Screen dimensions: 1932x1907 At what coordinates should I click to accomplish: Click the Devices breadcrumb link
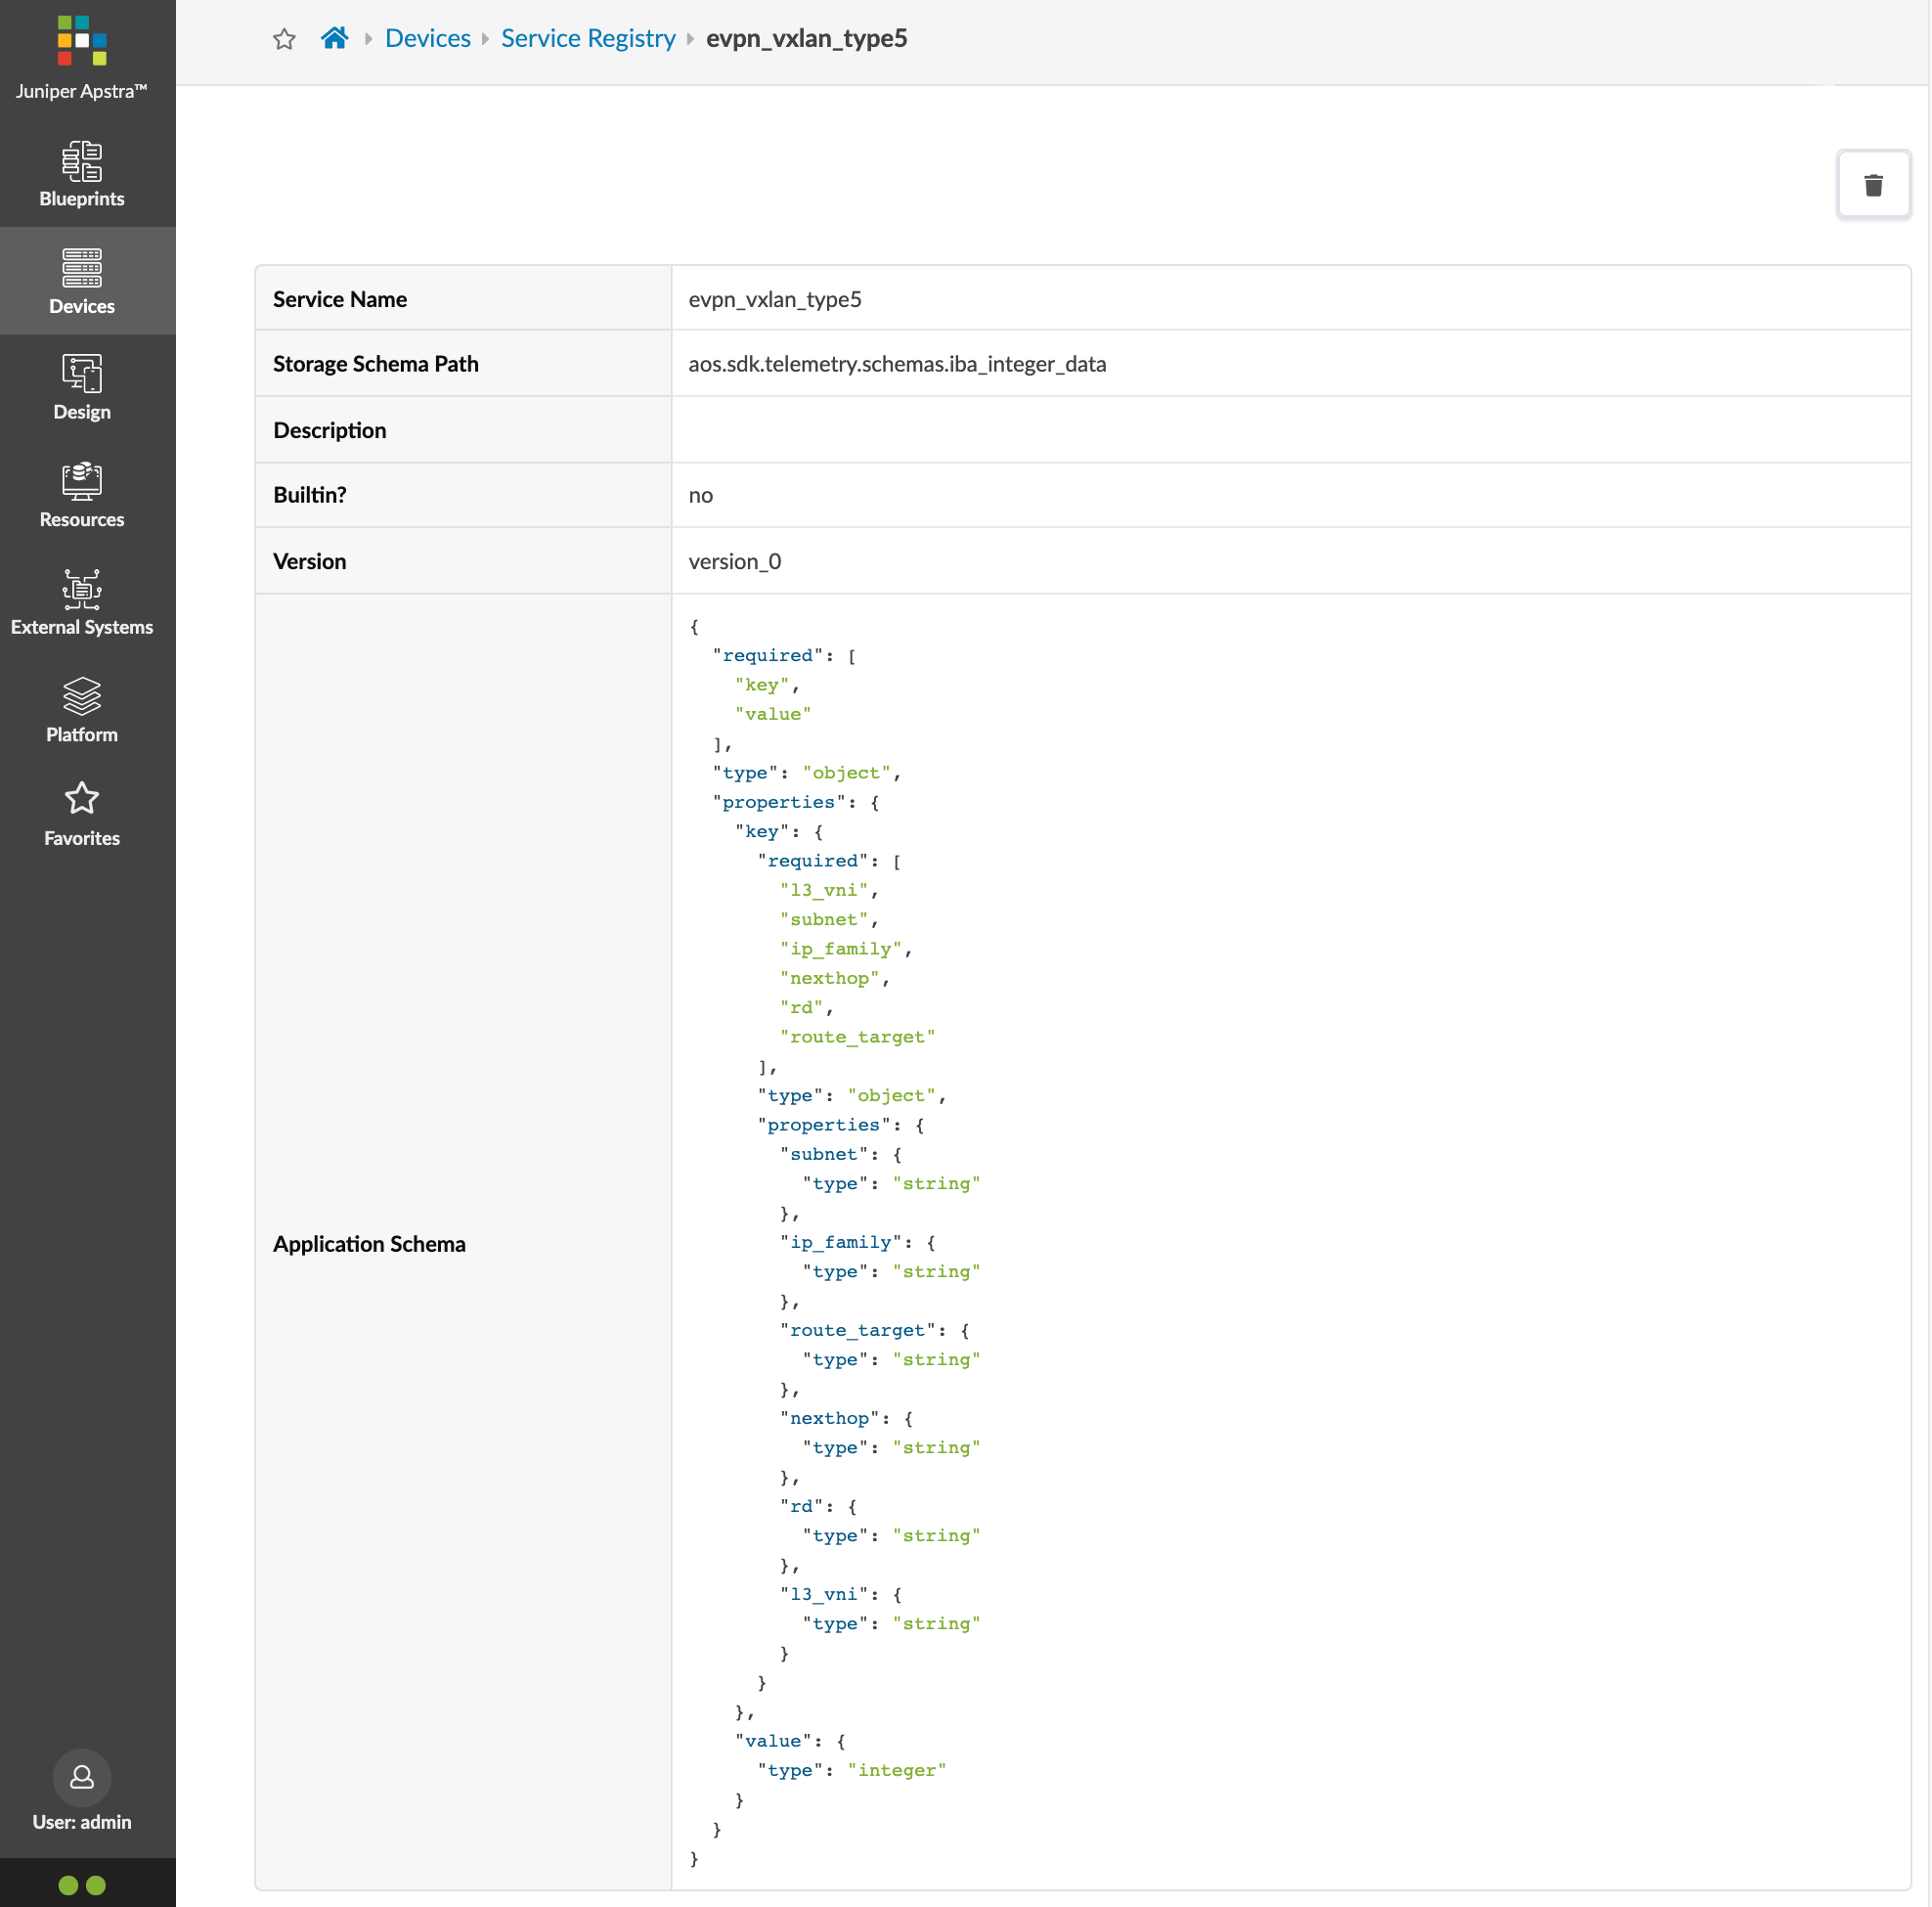tap(427, 38)
